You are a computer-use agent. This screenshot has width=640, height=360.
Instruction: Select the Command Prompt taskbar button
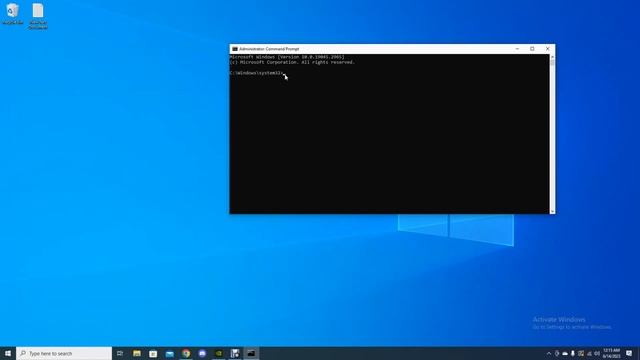click(x=251, y=353)
